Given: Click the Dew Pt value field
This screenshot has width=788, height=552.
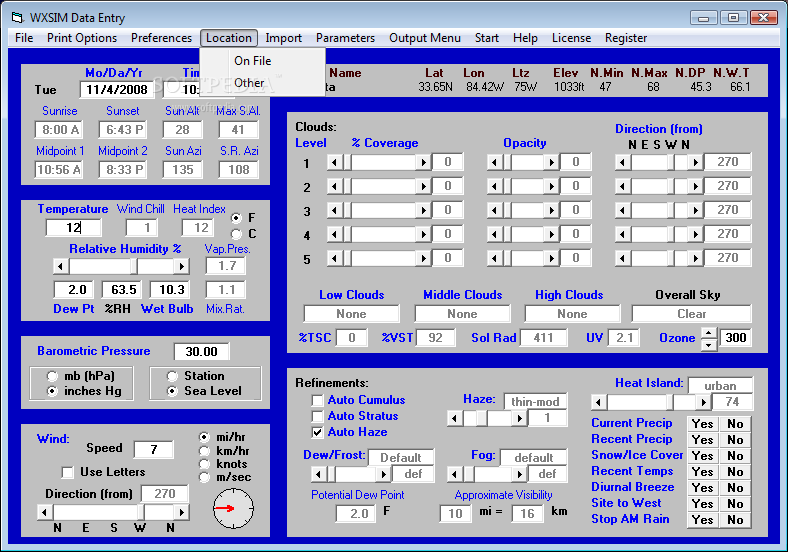Looking at the screenshot, I should [x=76, y=290].
